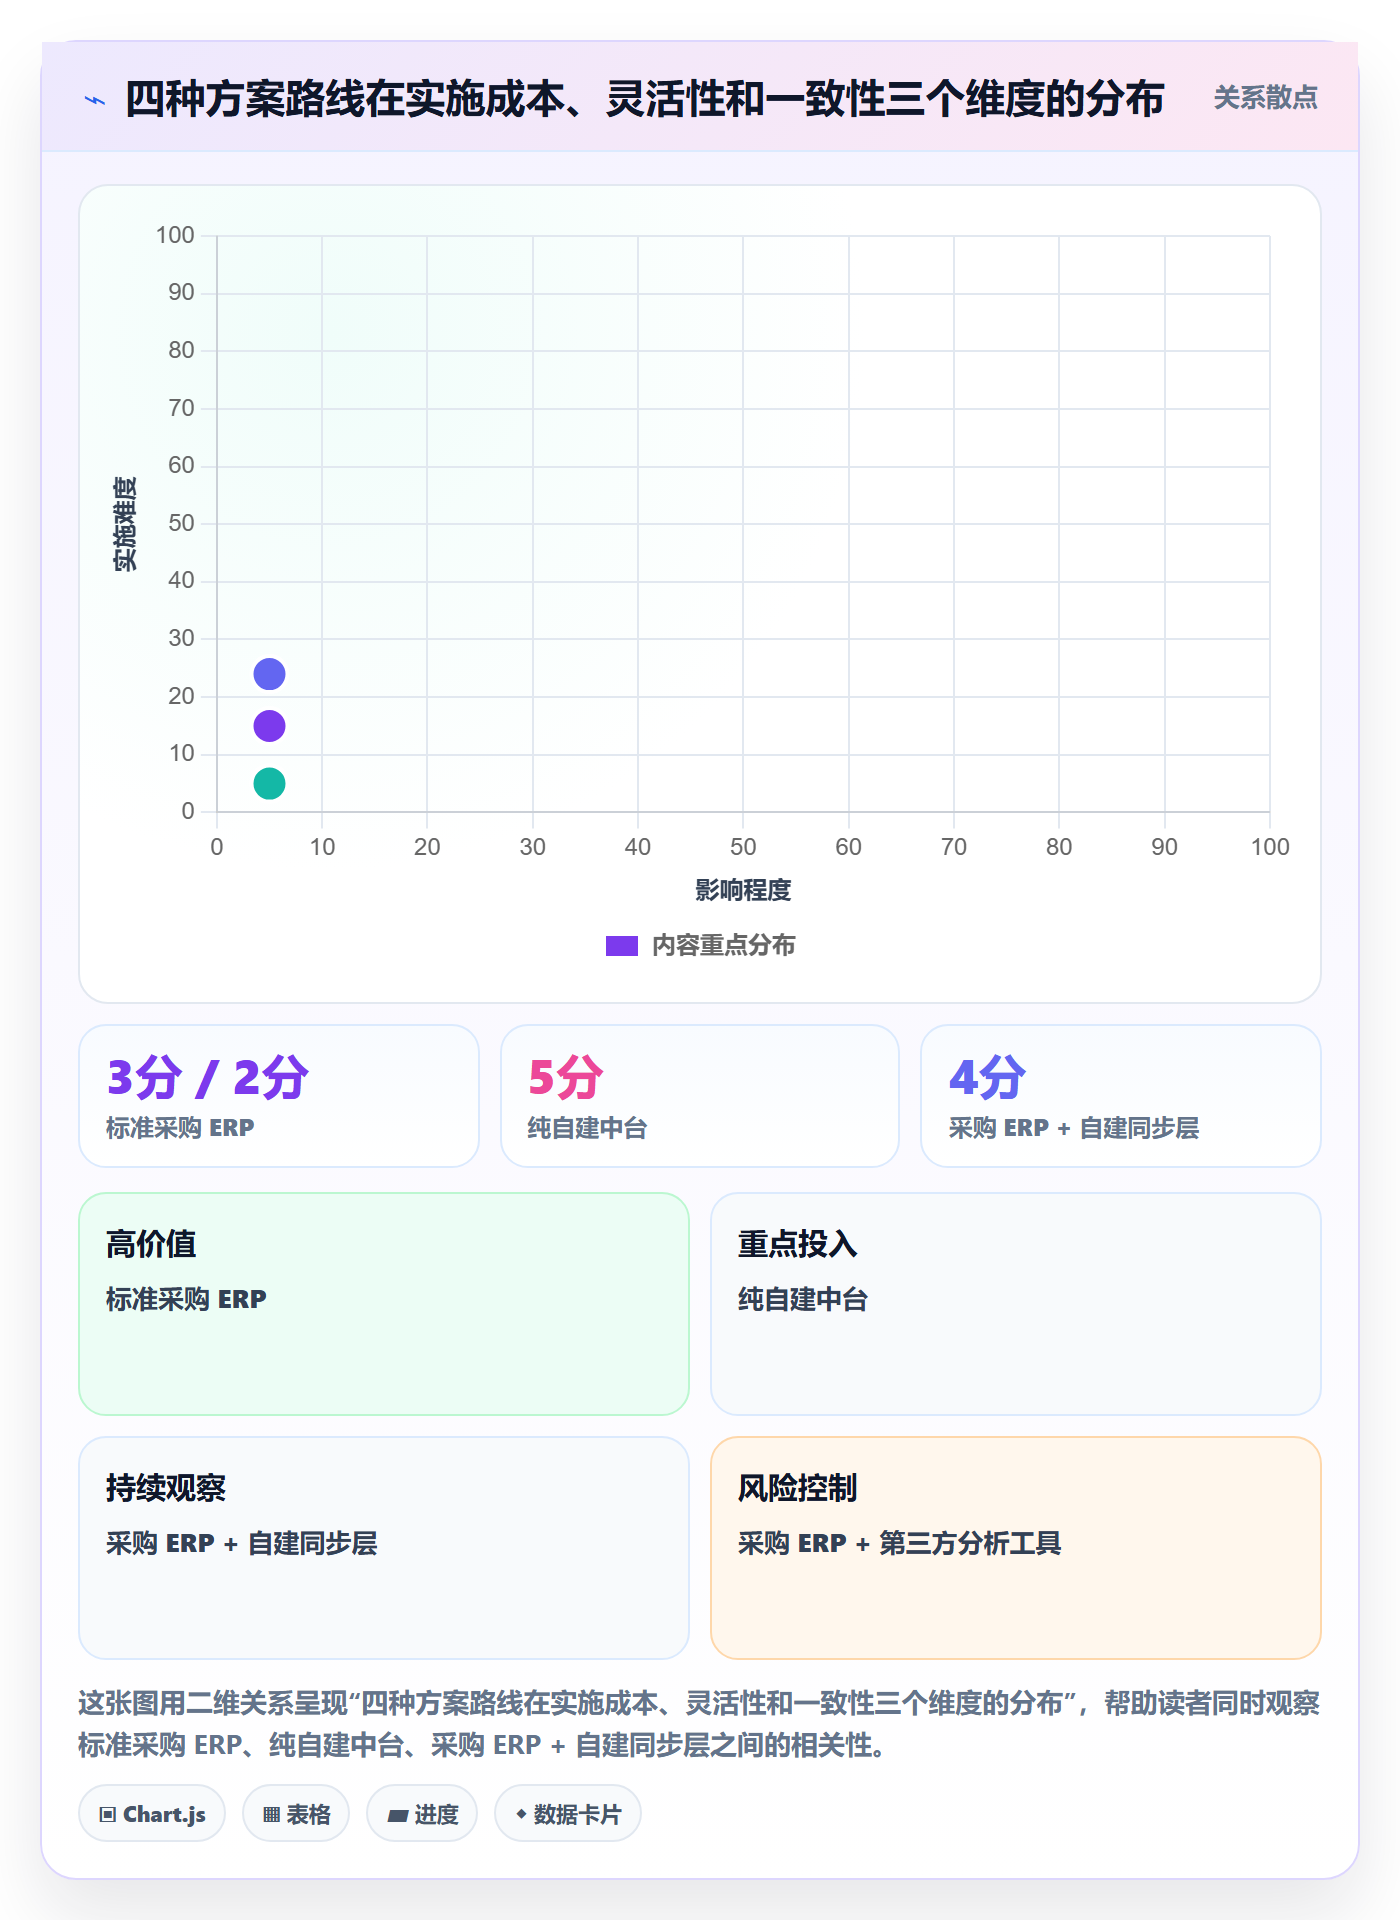This screenshot has height=1920, width=1400.
Task: Click the 纯自建中台 text under 重点投入
Action: click(x=803, y=1299)
